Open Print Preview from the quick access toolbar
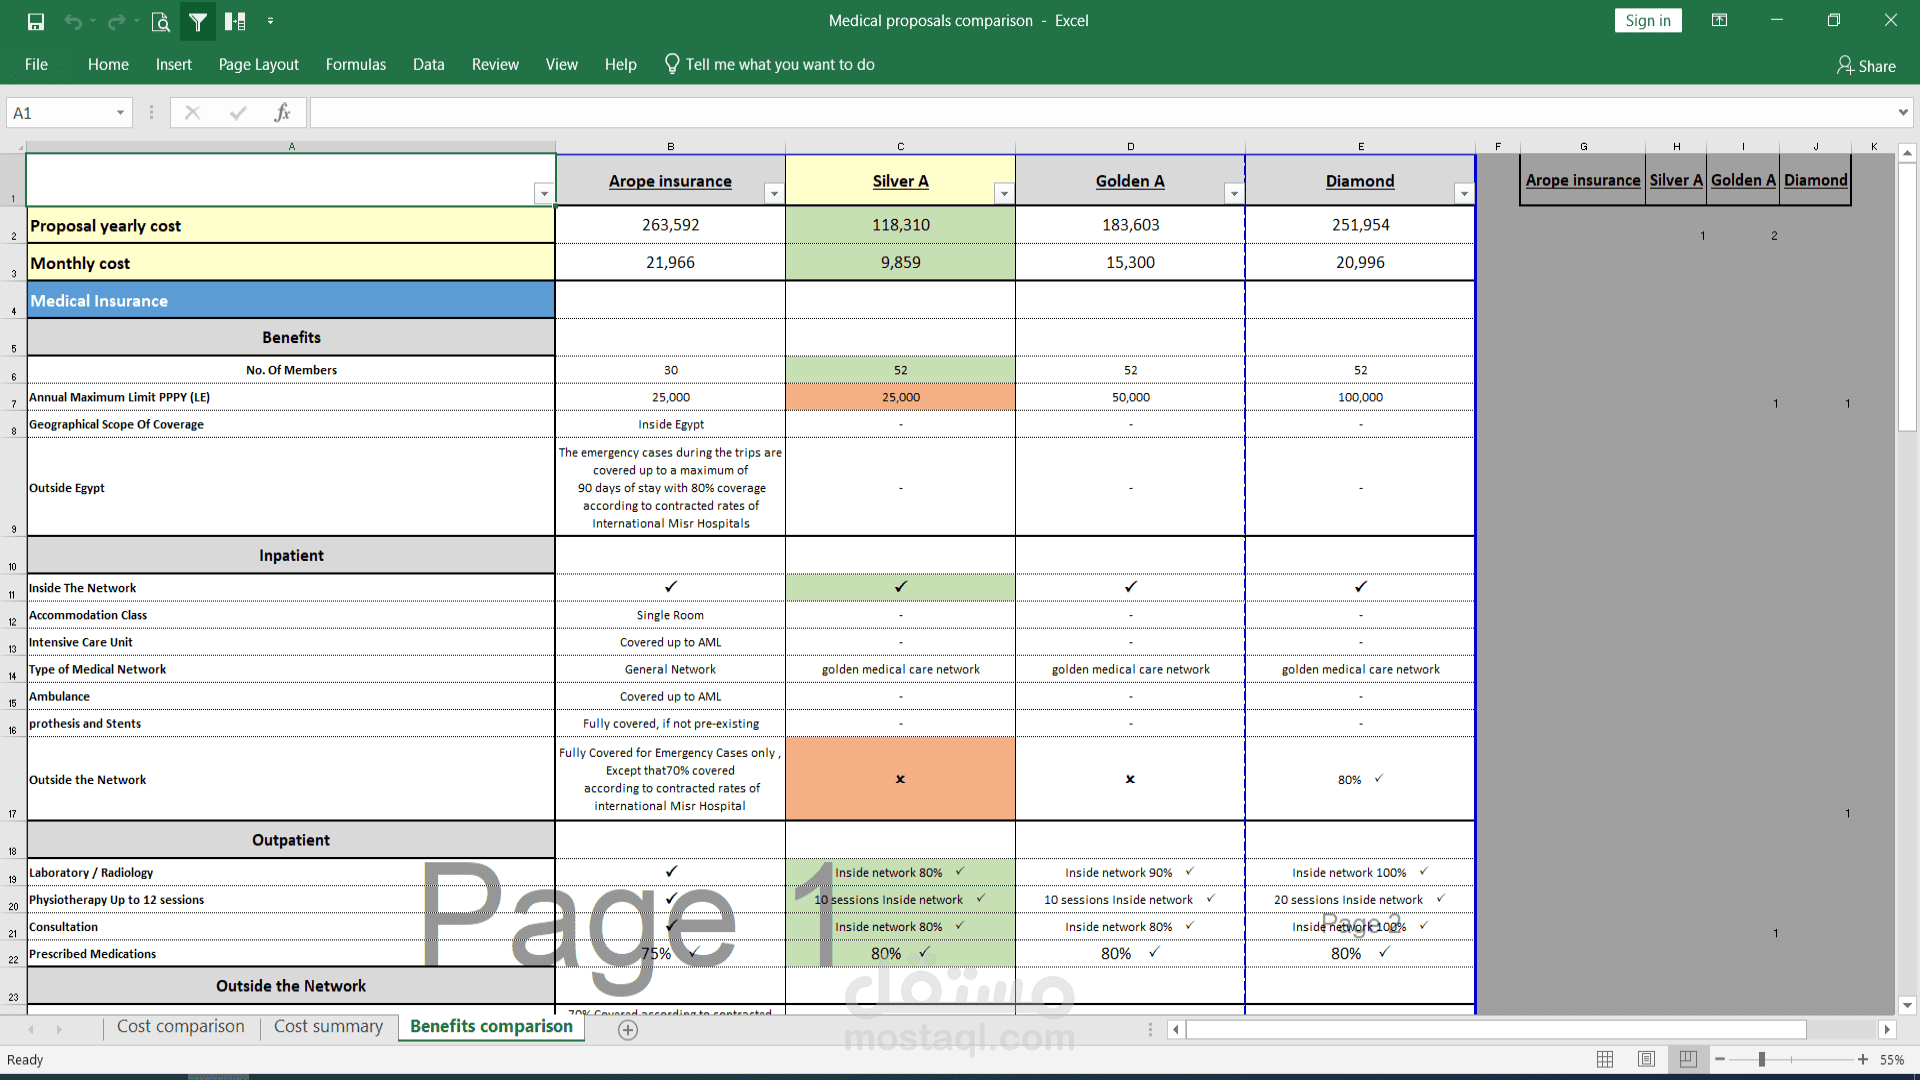Image resolution: width=1920 pixels, height=1080 pixels. pos(160,21)
